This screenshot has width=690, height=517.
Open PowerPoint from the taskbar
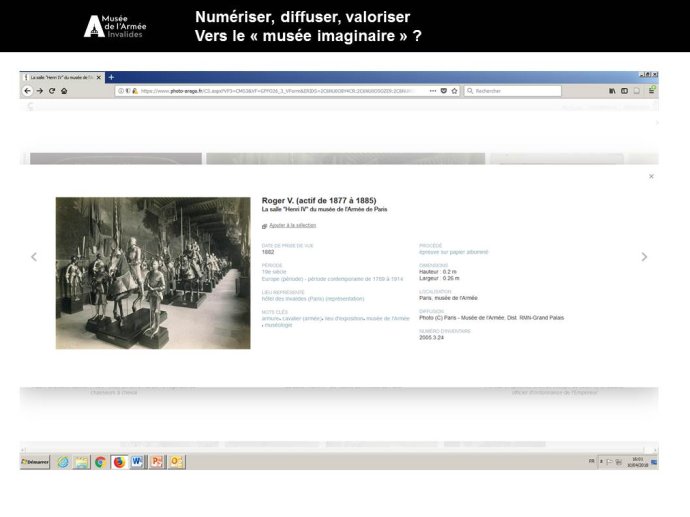[x=157, y=462]
